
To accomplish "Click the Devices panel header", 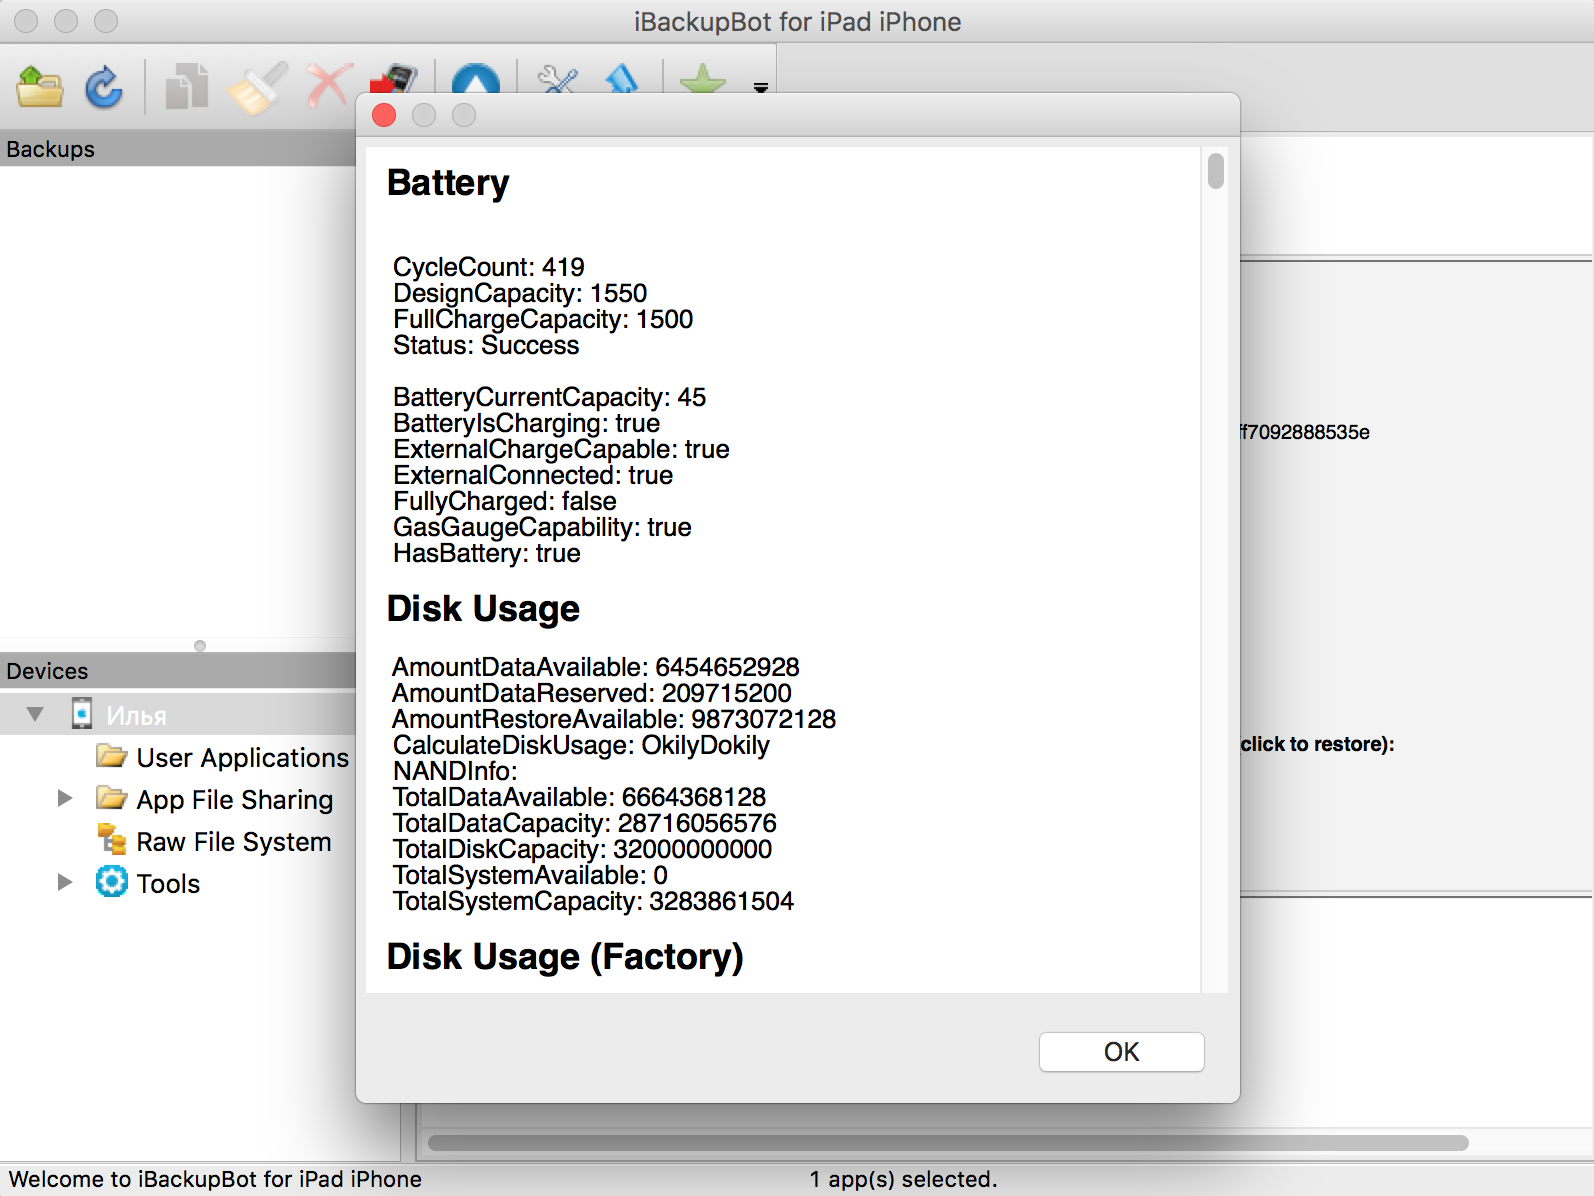I will click(178, 671).
